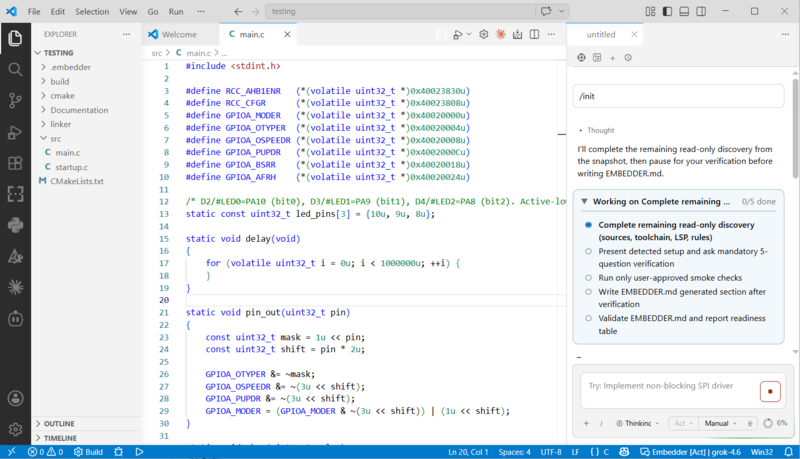Click the remote window icon in status bar
The image size is (800, 459).
click(x=11, y=452)
